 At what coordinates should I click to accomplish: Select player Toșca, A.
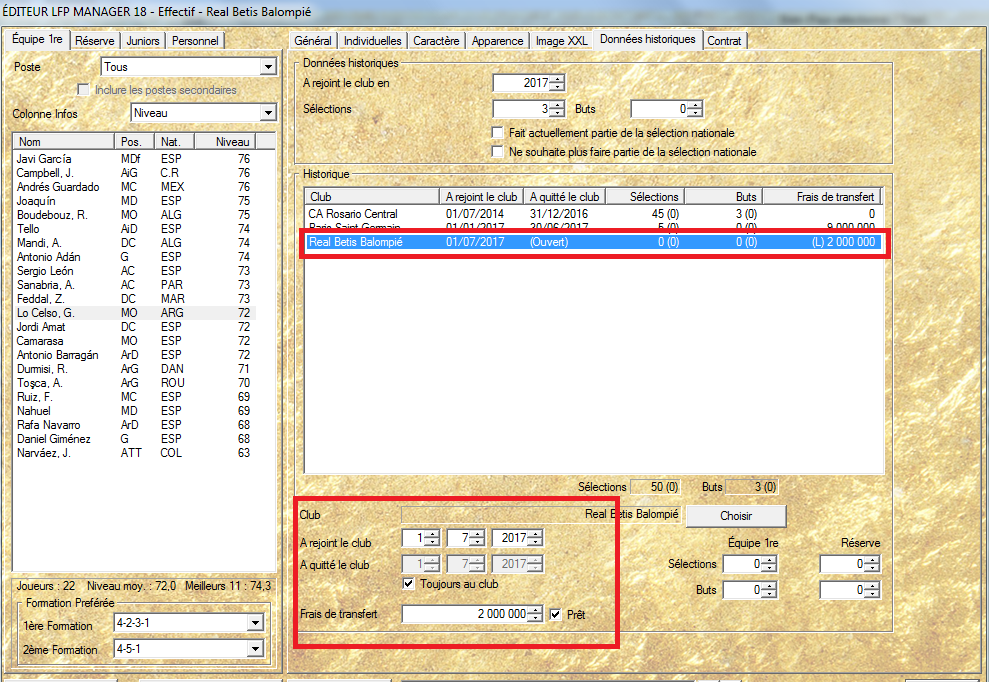(x=135, y=383)
